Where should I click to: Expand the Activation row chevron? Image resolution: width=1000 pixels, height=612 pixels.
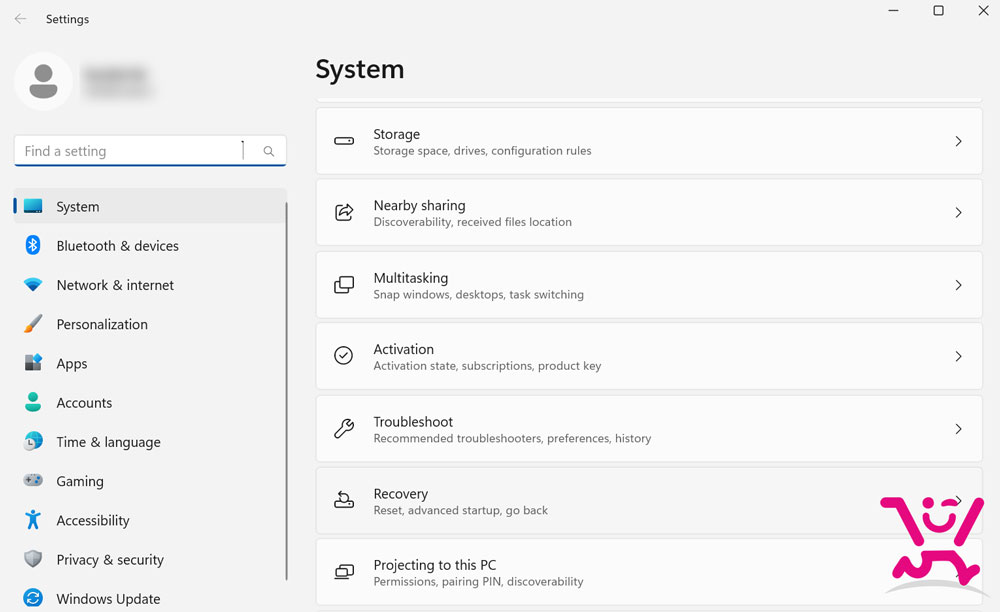(x=958, y=356)
